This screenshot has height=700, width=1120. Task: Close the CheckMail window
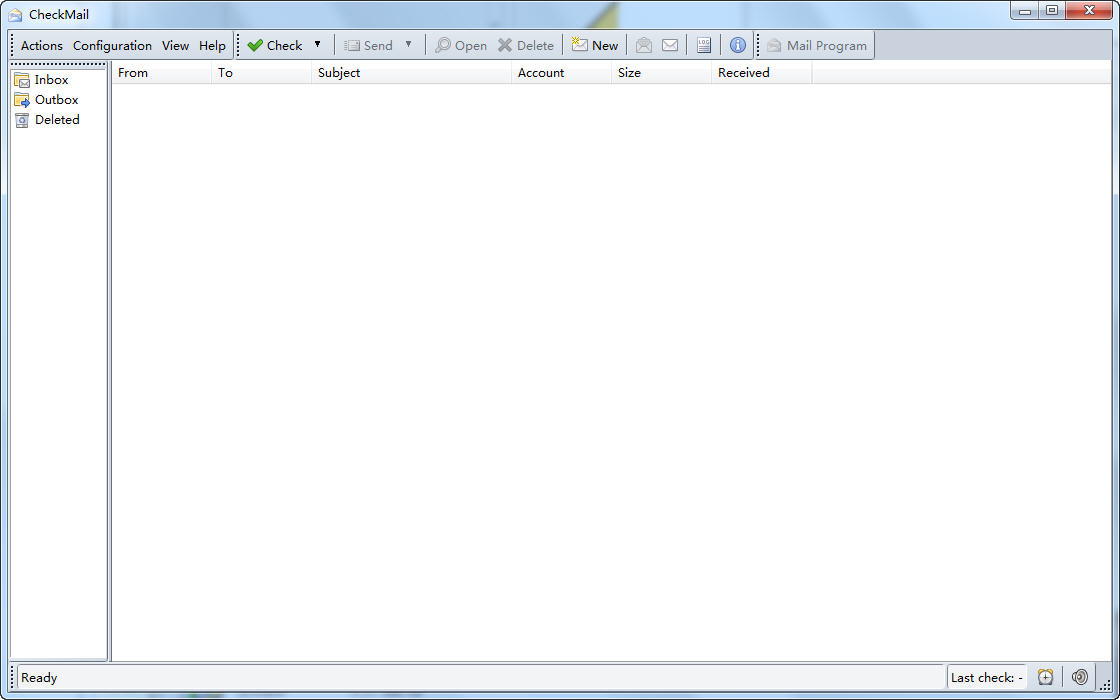point(1089,10)
